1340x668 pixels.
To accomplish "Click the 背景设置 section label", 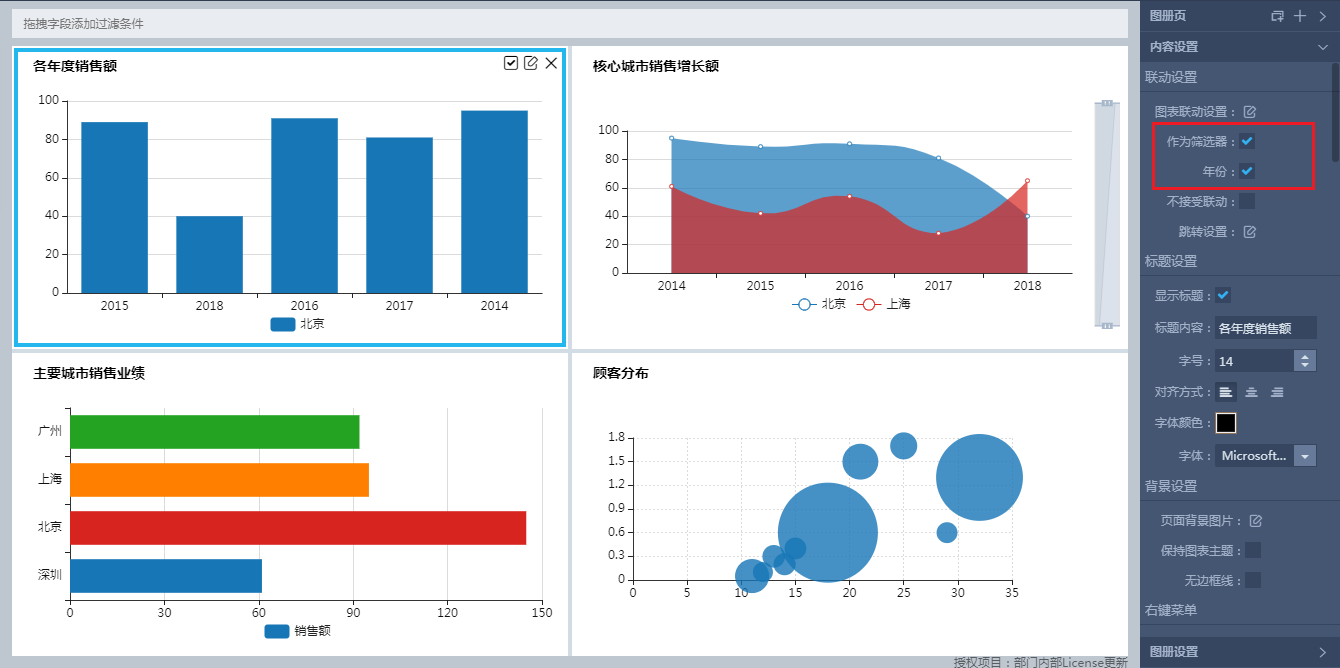I will click(x=1171, y=486).
